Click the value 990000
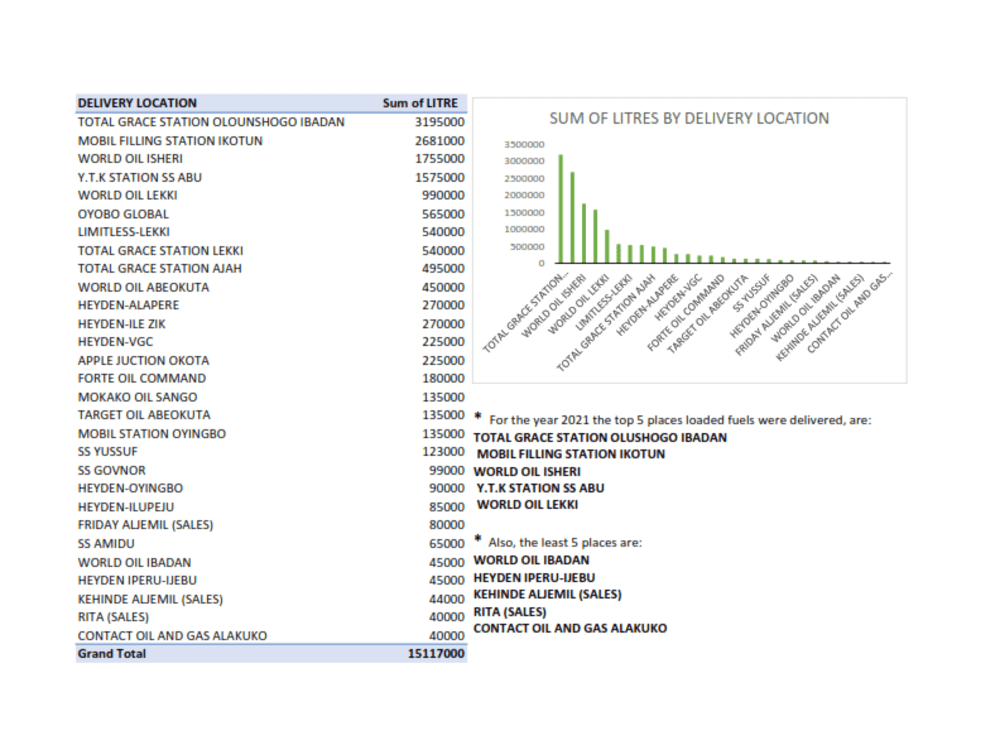The width and height of the screenshot is (1000, 750). point(443,196)
